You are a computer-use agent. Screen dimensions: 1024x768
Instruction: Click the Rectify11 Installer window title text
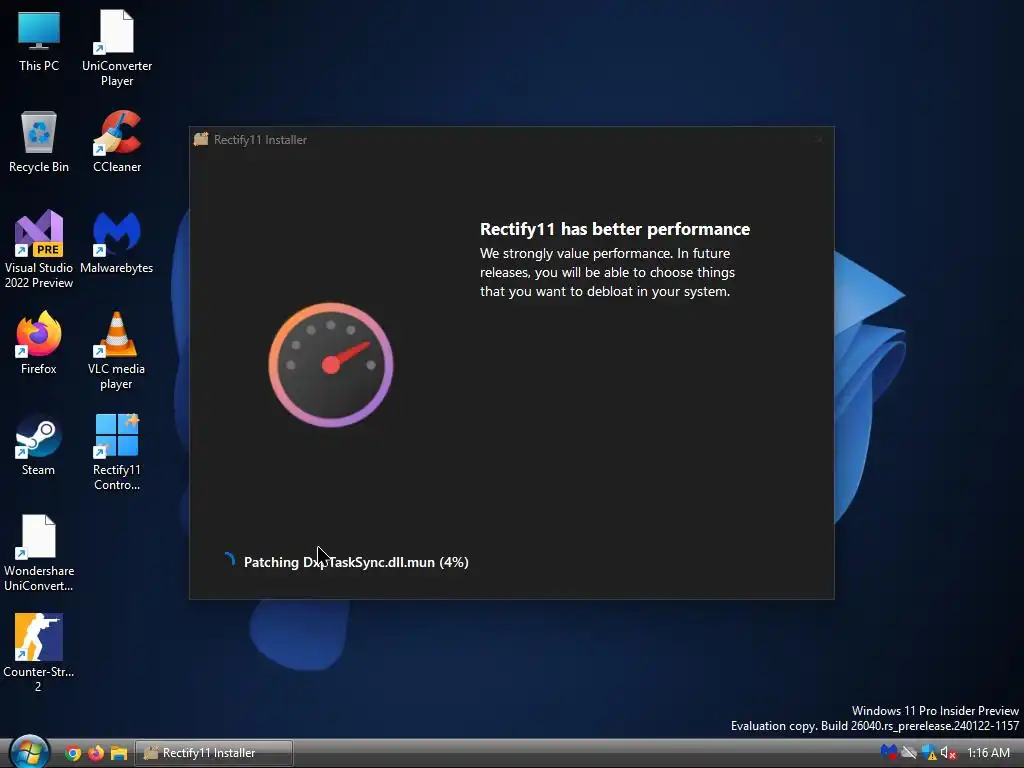tap(260, 140)
